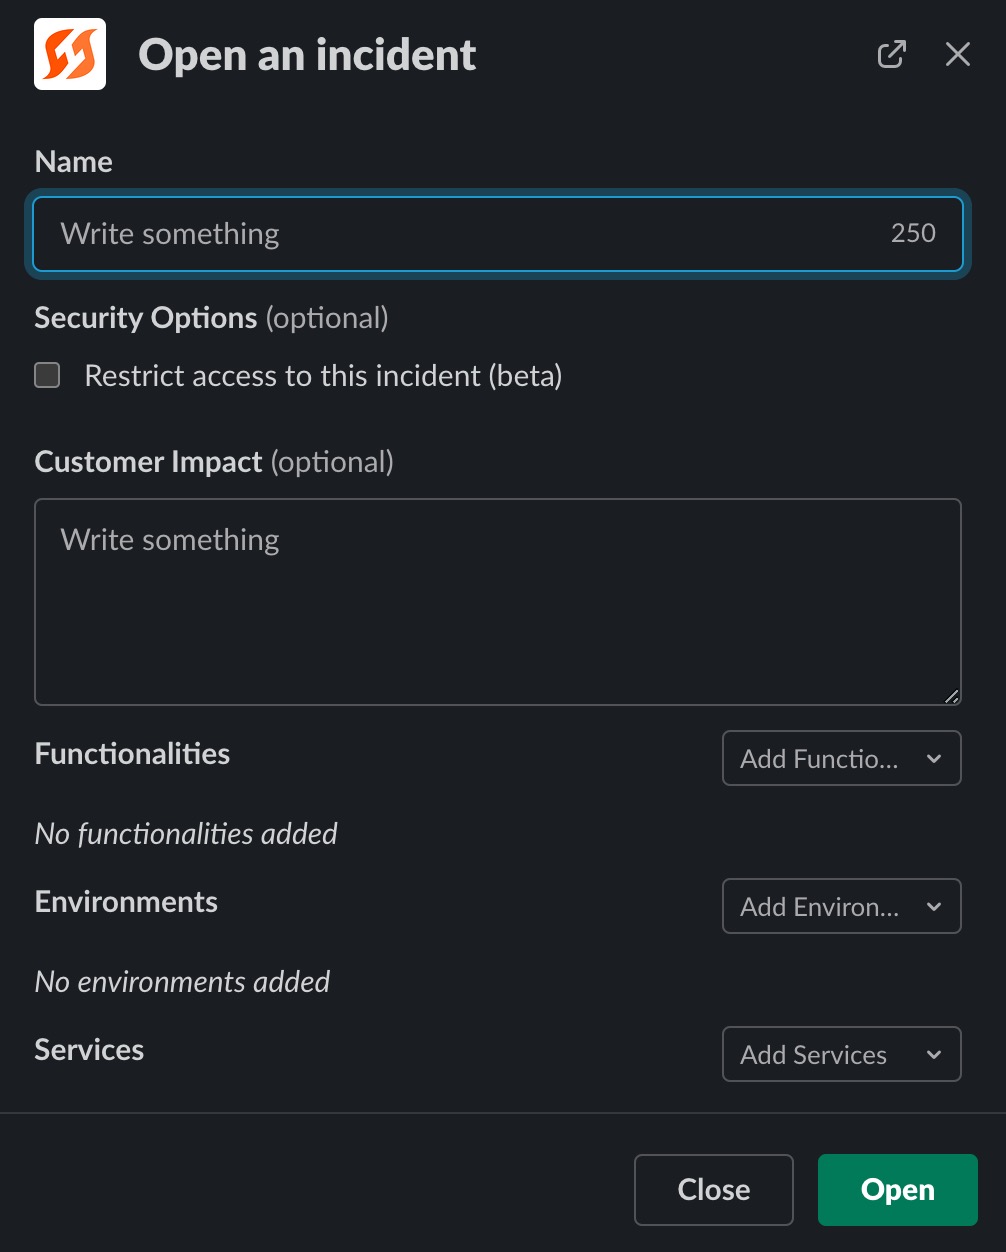The image size is (1006, 1252).
Task: Open the Add Functionalities dropdown
Action: 820,759
